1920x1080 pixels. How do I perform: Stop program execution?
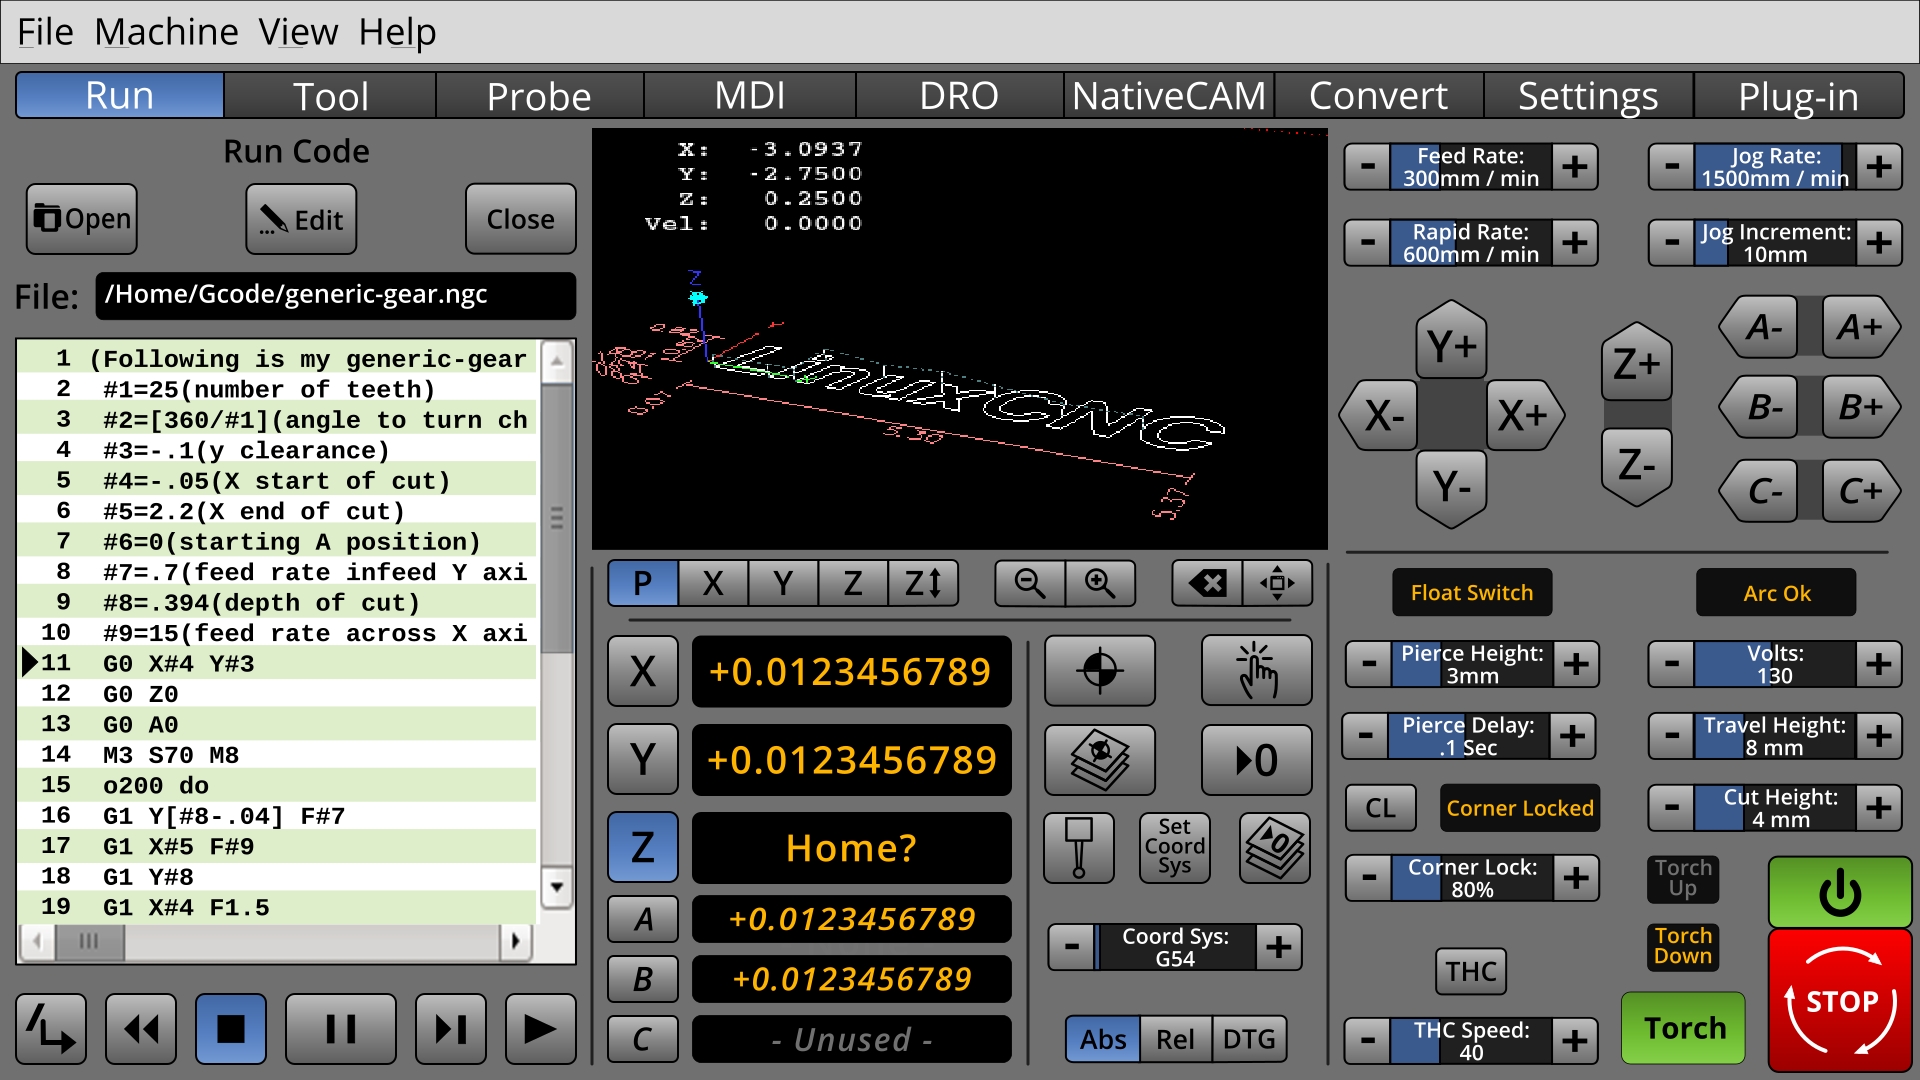pyautogui.click(x=231, y=1028)
